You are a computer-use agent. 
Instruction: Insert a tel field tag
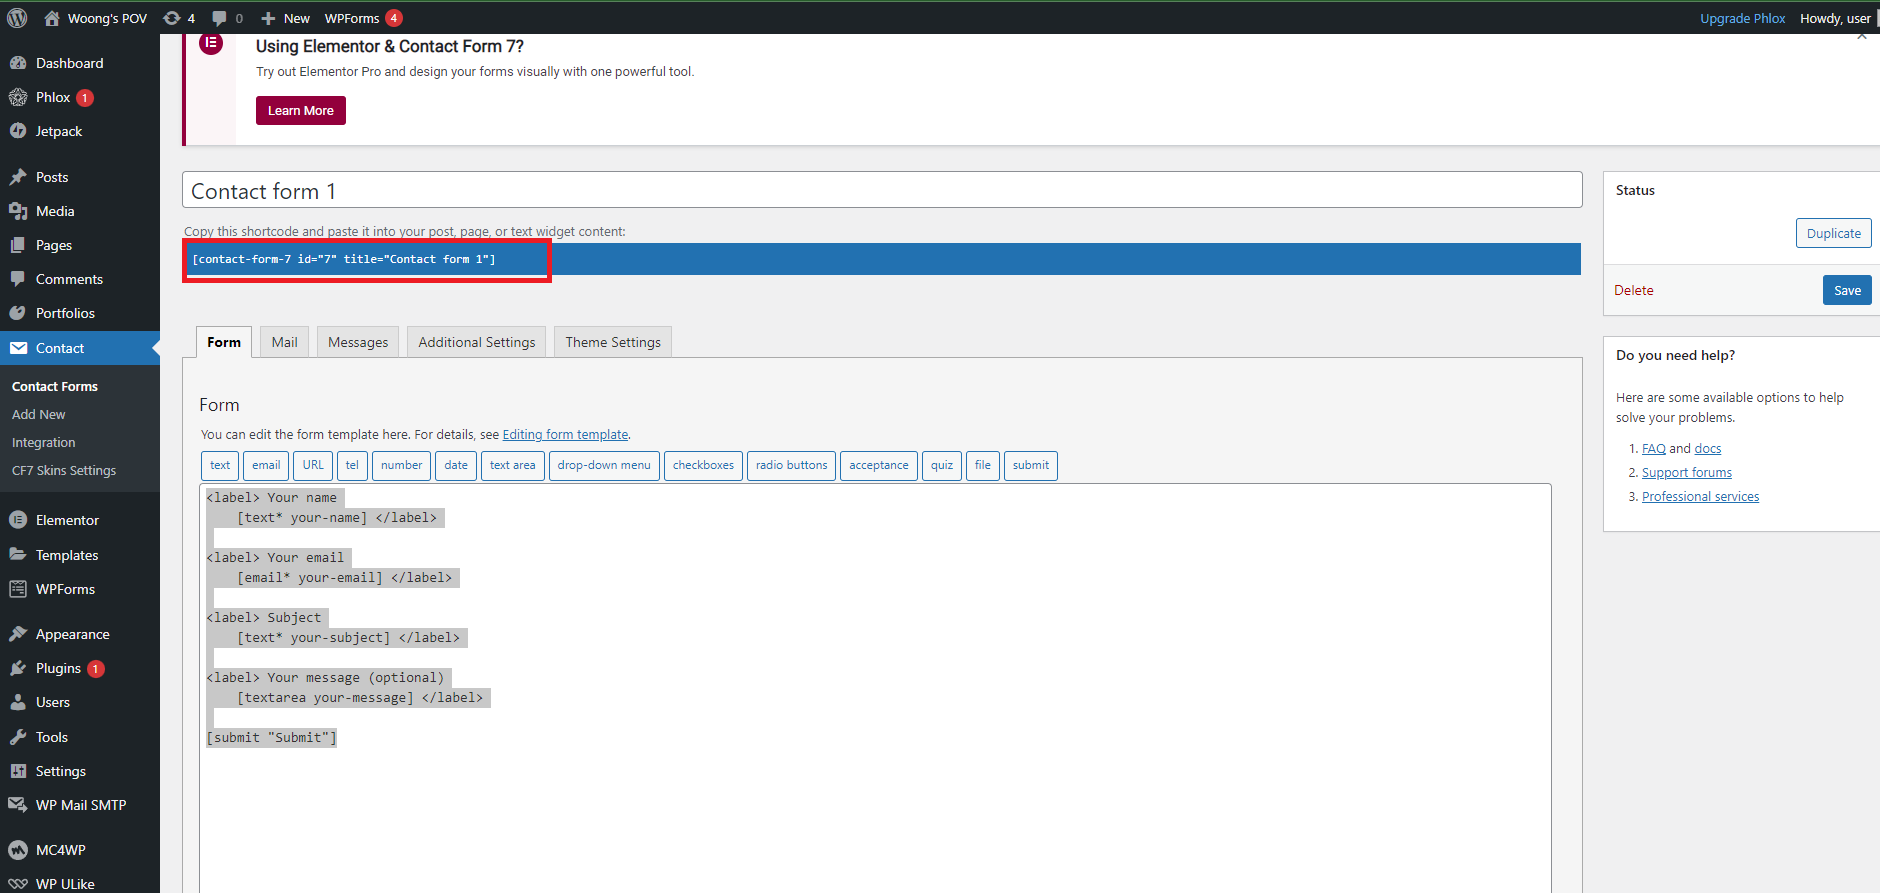352,465
